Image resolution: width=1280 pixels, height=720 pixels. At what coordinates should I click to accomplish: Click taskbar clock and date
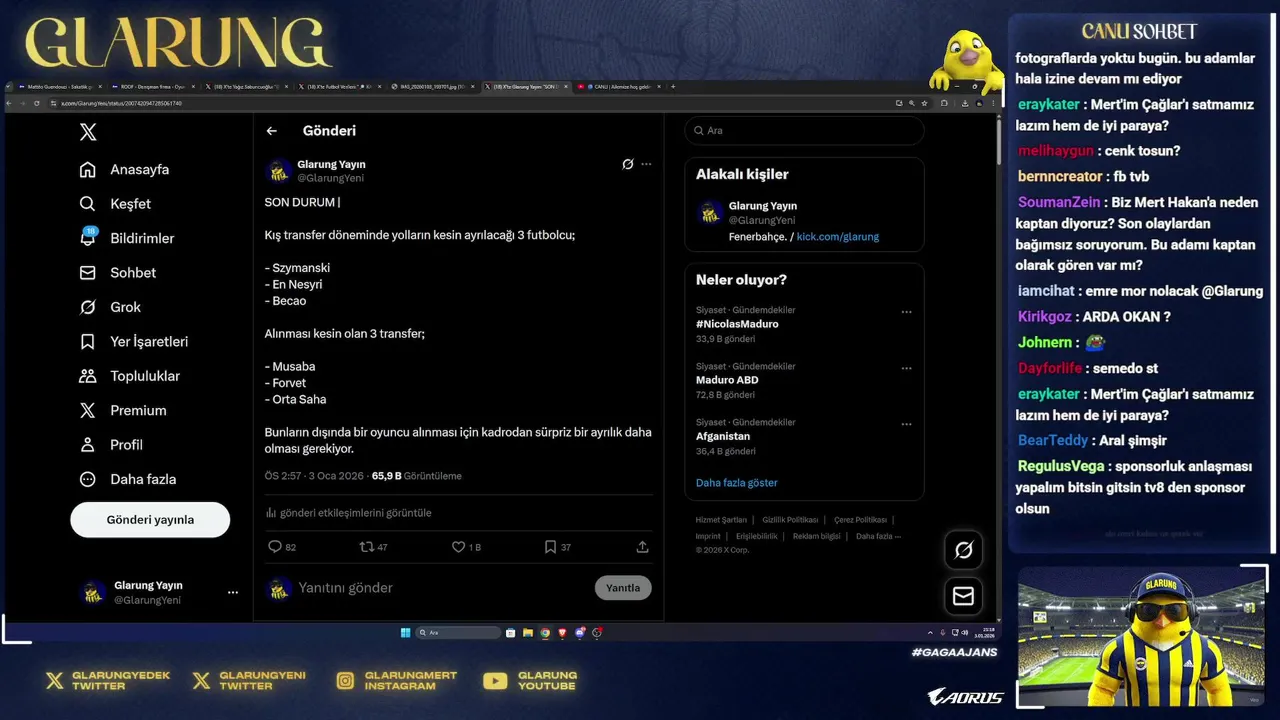[985, 632]
